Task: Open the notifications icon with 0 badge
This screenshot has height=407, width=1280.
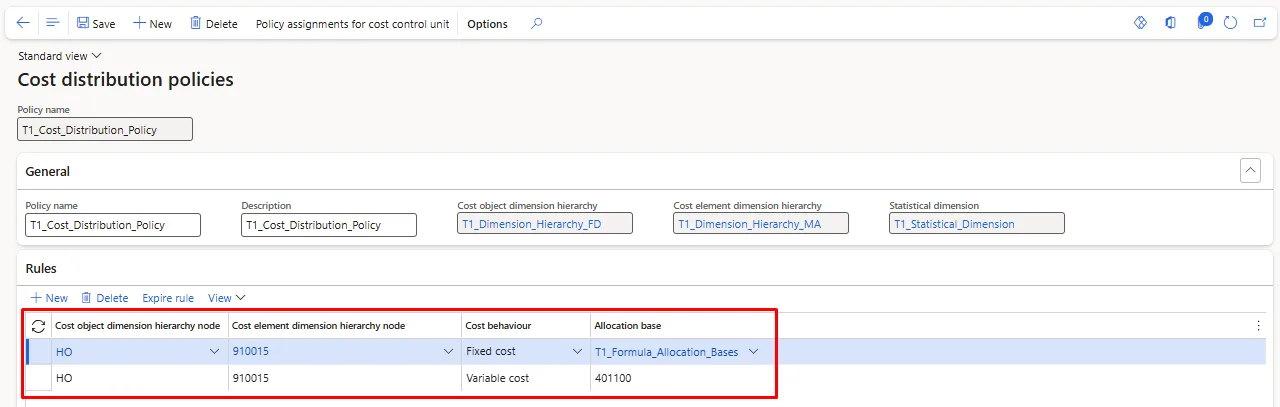Action: click(1203, 22)
